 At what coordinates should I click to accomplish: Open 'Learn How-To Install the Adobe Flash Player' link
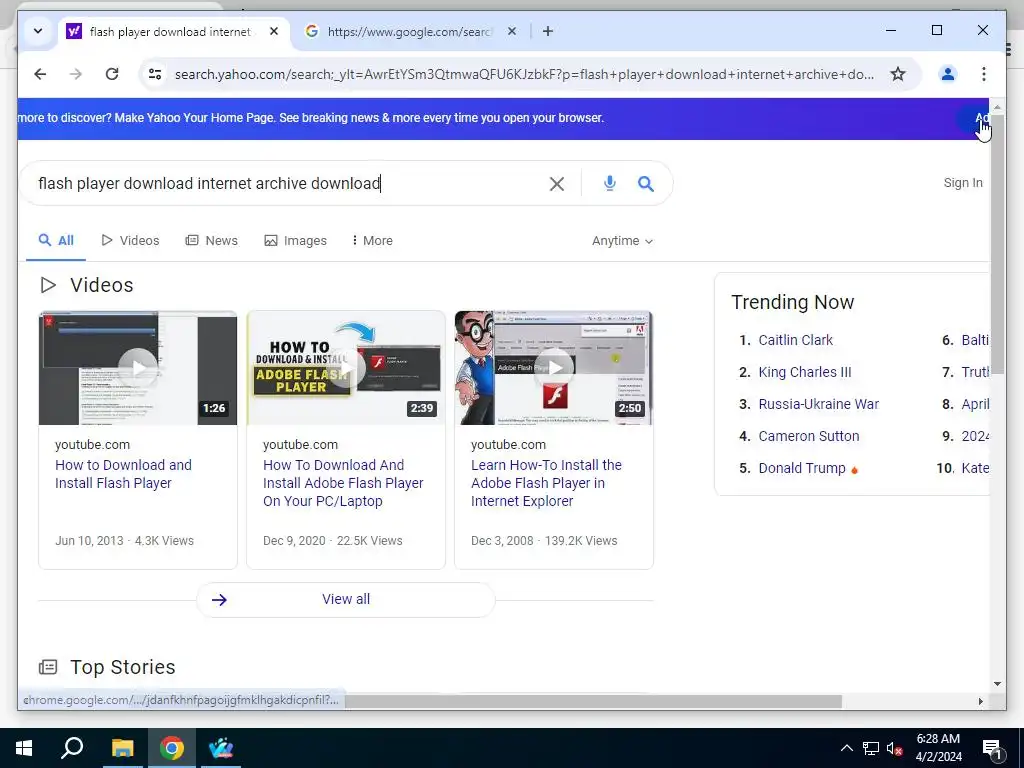click(x=546, y=483)
